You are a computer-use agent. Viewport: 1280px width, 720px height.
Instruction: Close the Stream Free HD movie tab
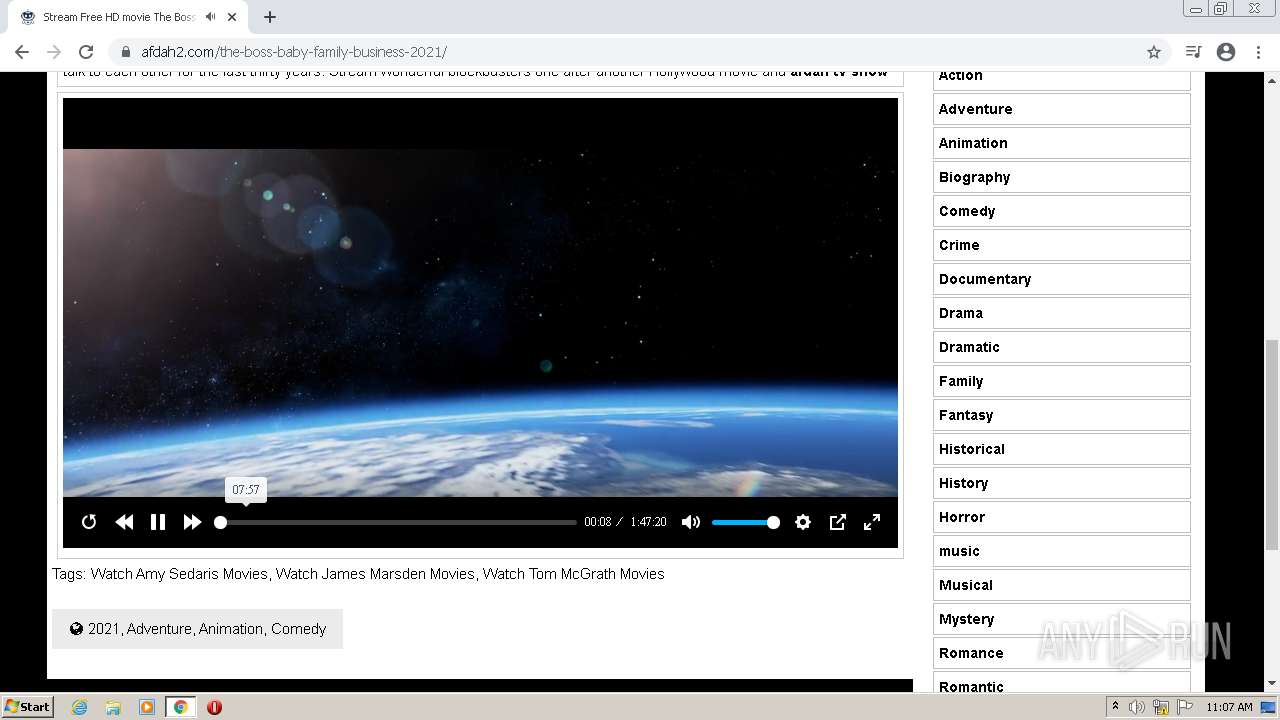pyautogui.click(x=232, y=17)
